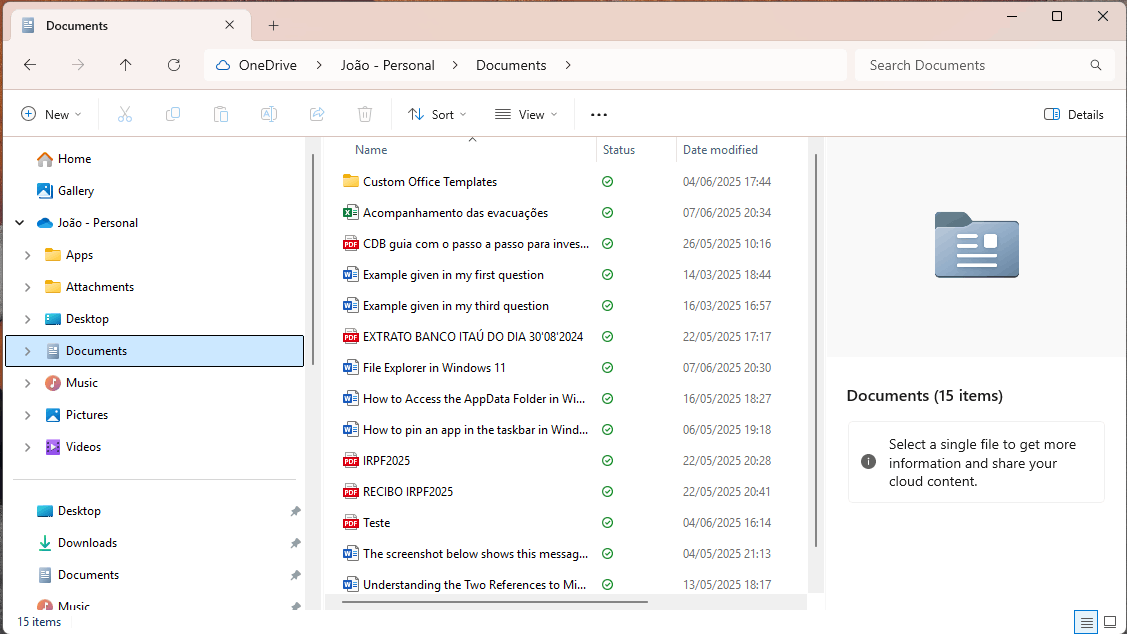
Task: Click sync status icon for Custom Office Templates
Action: click(607, 182)
